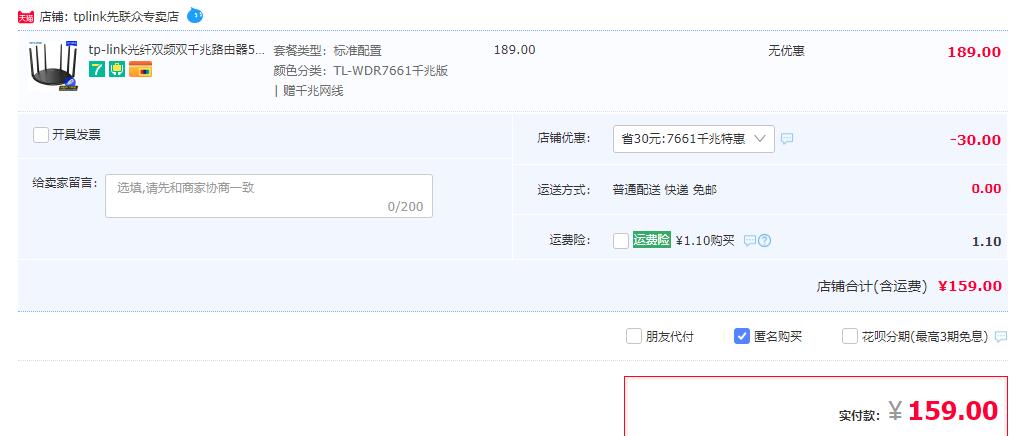
Task: Click the Tmall logo icon beside store name
Action: 25,17
